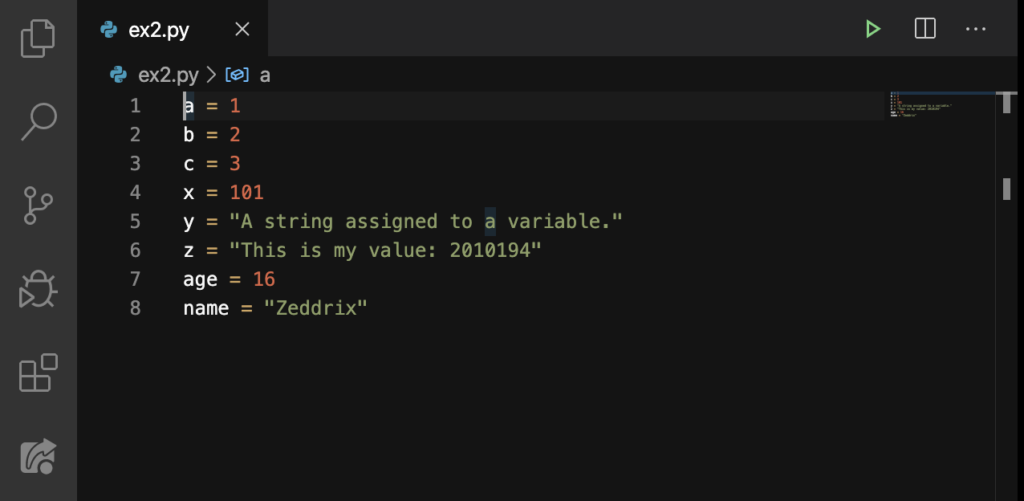The image size is (1024, 501).
Task: Close the ex2.py tab
Action: (x=242, y=29)
